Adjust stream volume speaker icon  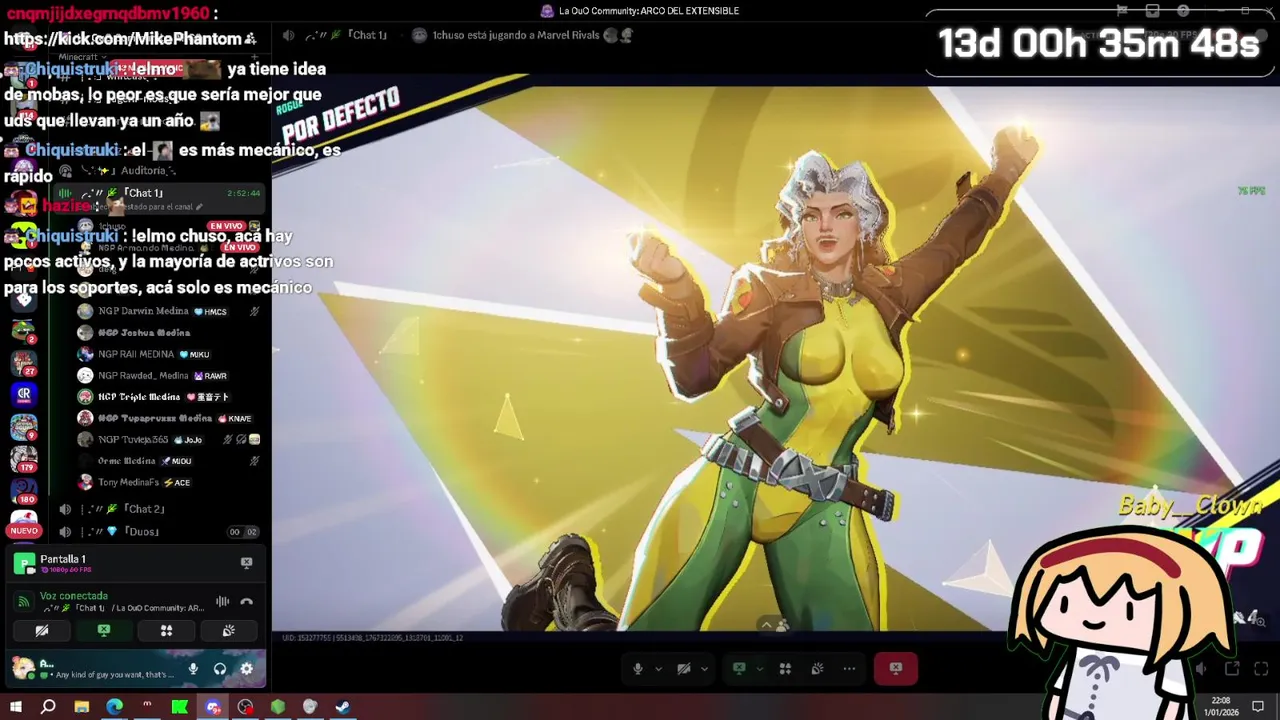[1201, 669]
